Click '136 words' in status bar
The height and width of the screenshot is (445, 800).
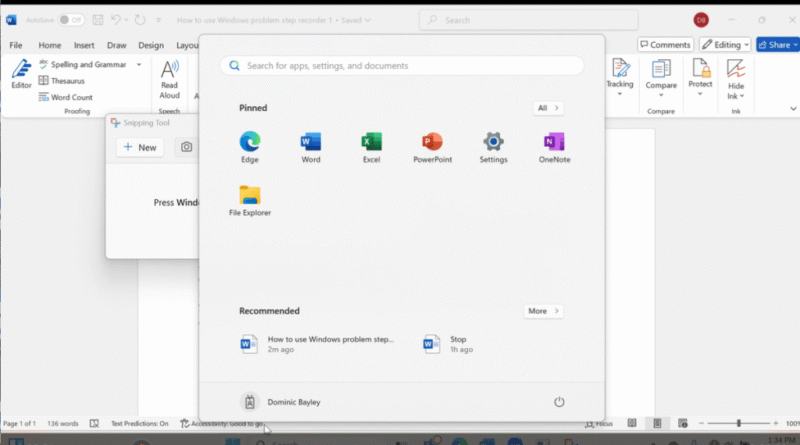[x=63, y=424]
